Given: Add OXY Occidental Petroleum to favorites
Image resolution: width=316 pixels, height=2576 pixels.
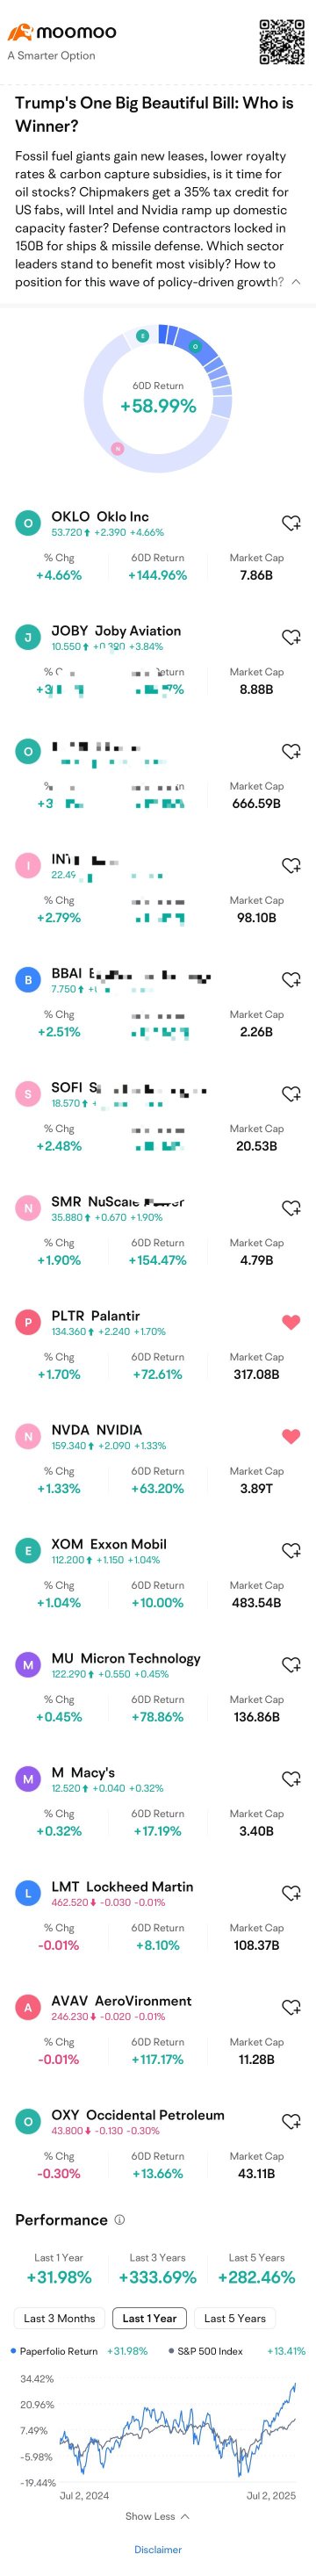Looking at the screenshot, I should (291, 2121).
